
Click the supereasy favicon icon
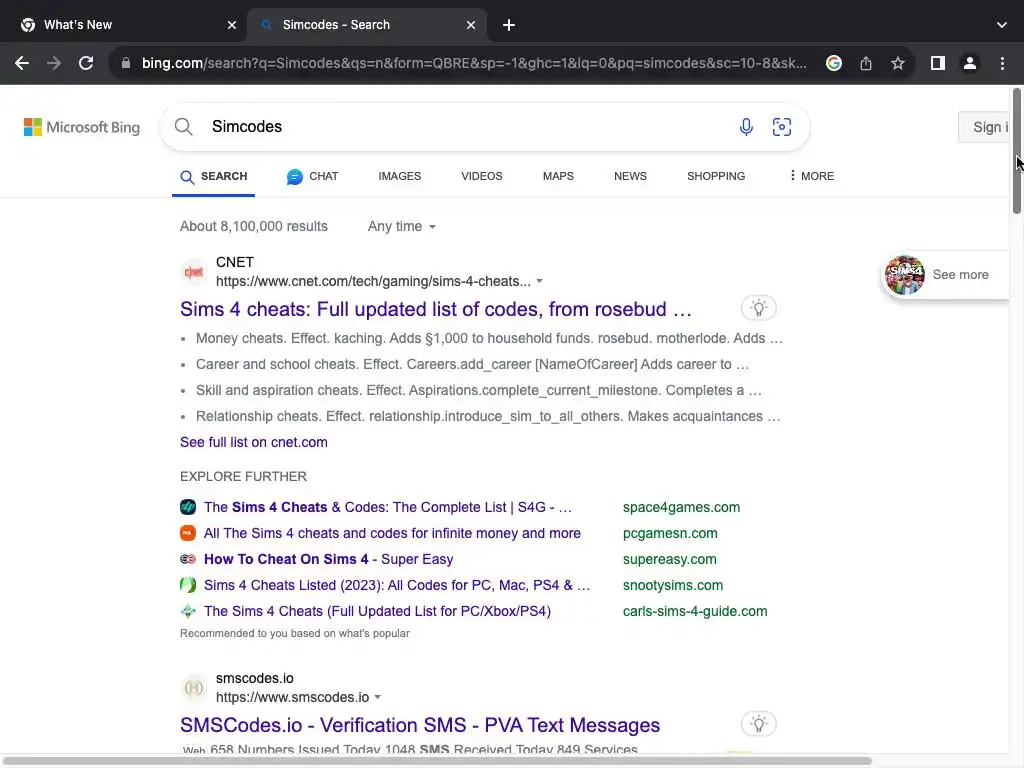click(188, 559)
